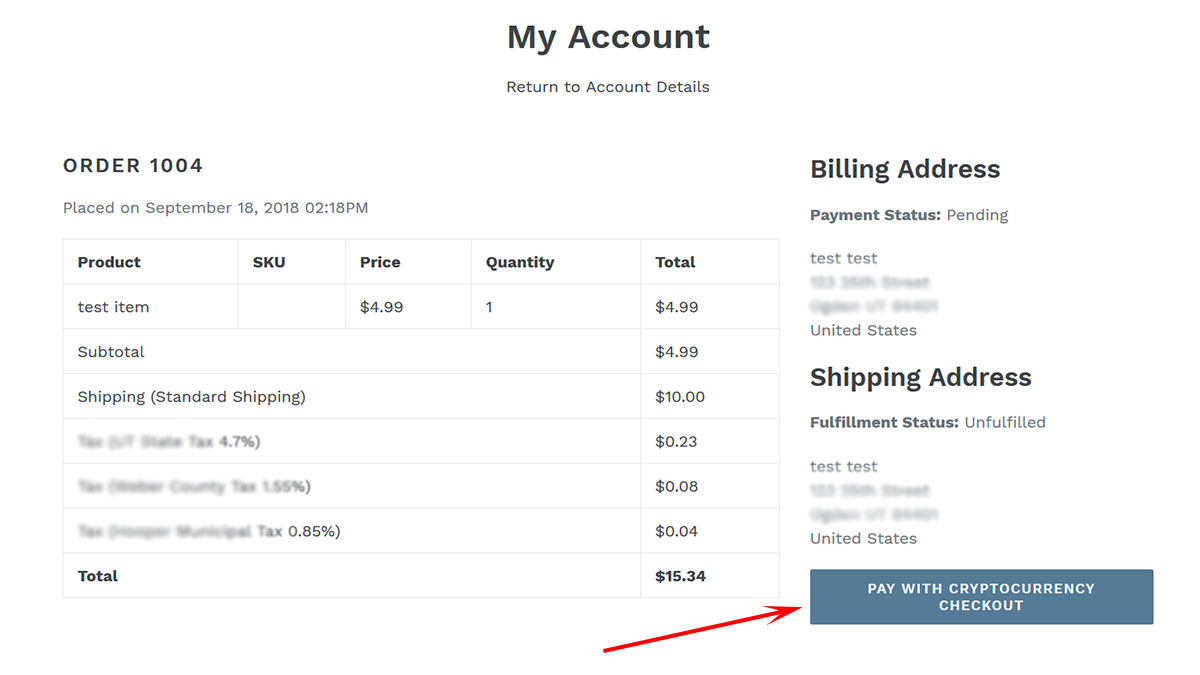Click the Quantity column header
Viewport: 1200px width, 675px height.
click(520, 262)
